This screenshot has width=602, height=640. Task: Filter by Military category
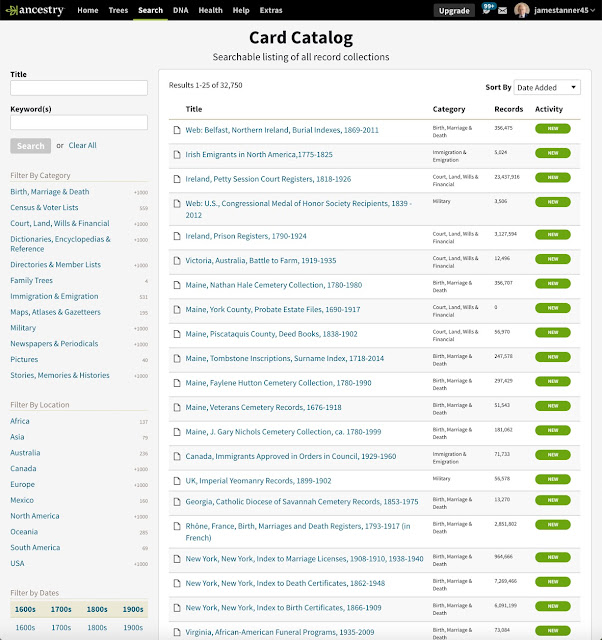tap(23, 328)
